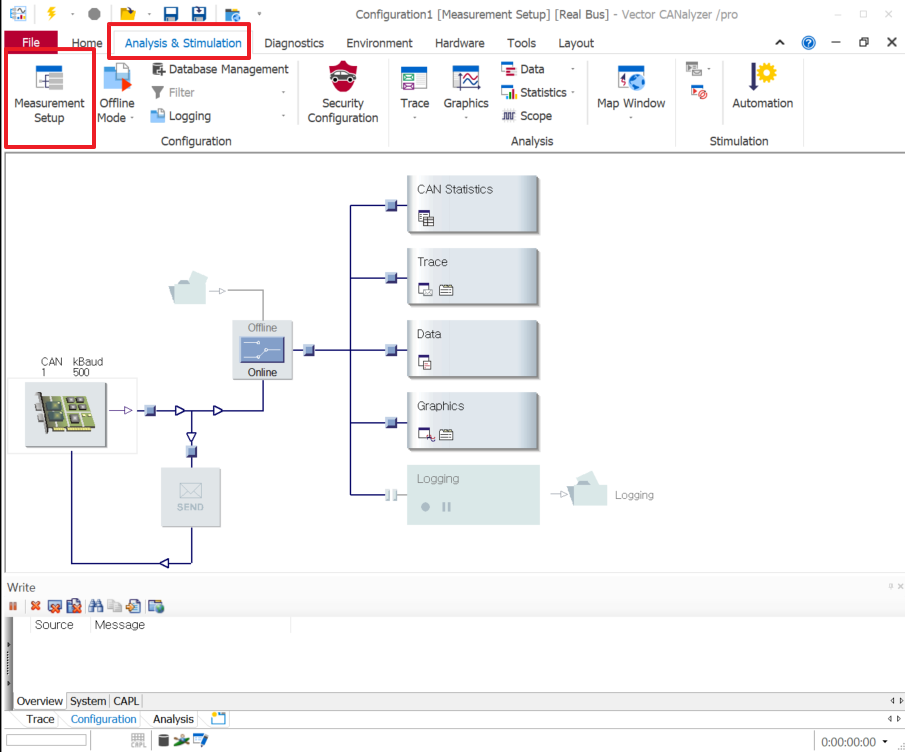Click the Save As disk icon with arrow
This screenshot has width=905, height=752.
pos(199,14)
